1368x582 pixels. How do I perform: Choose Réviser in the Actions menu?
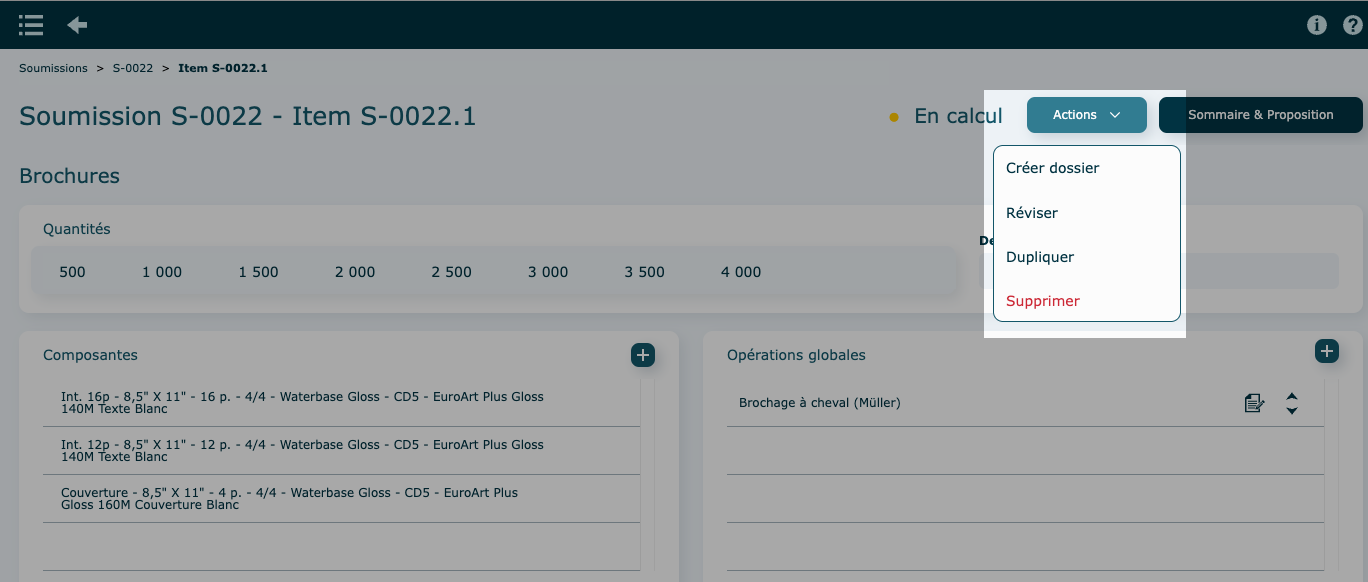1032,213
